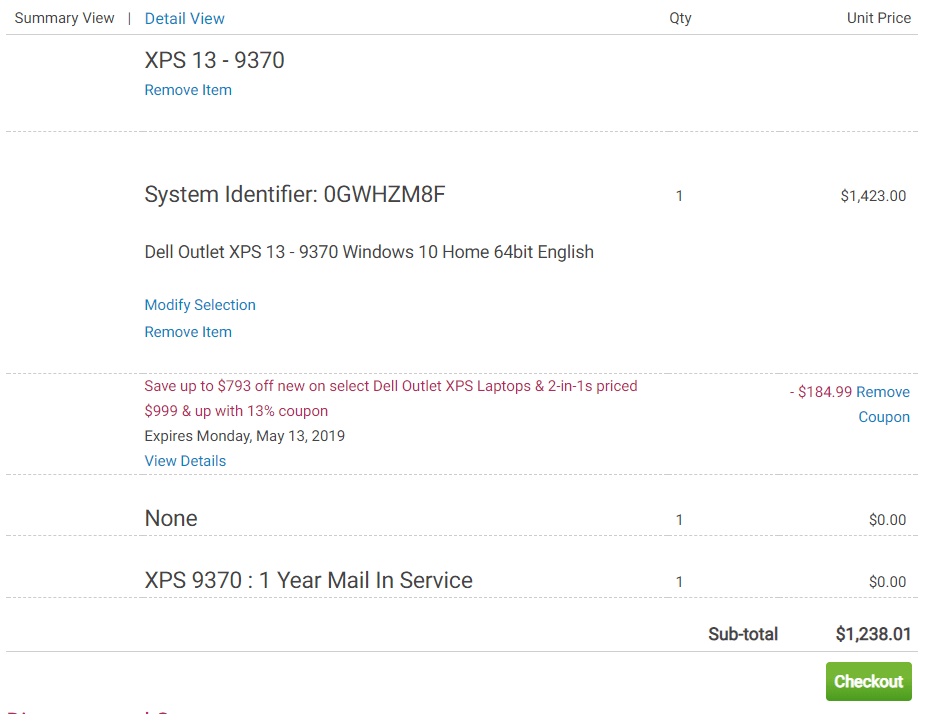Select the None service line item
This screenshot has width=933, height=714.
(170, 518)
